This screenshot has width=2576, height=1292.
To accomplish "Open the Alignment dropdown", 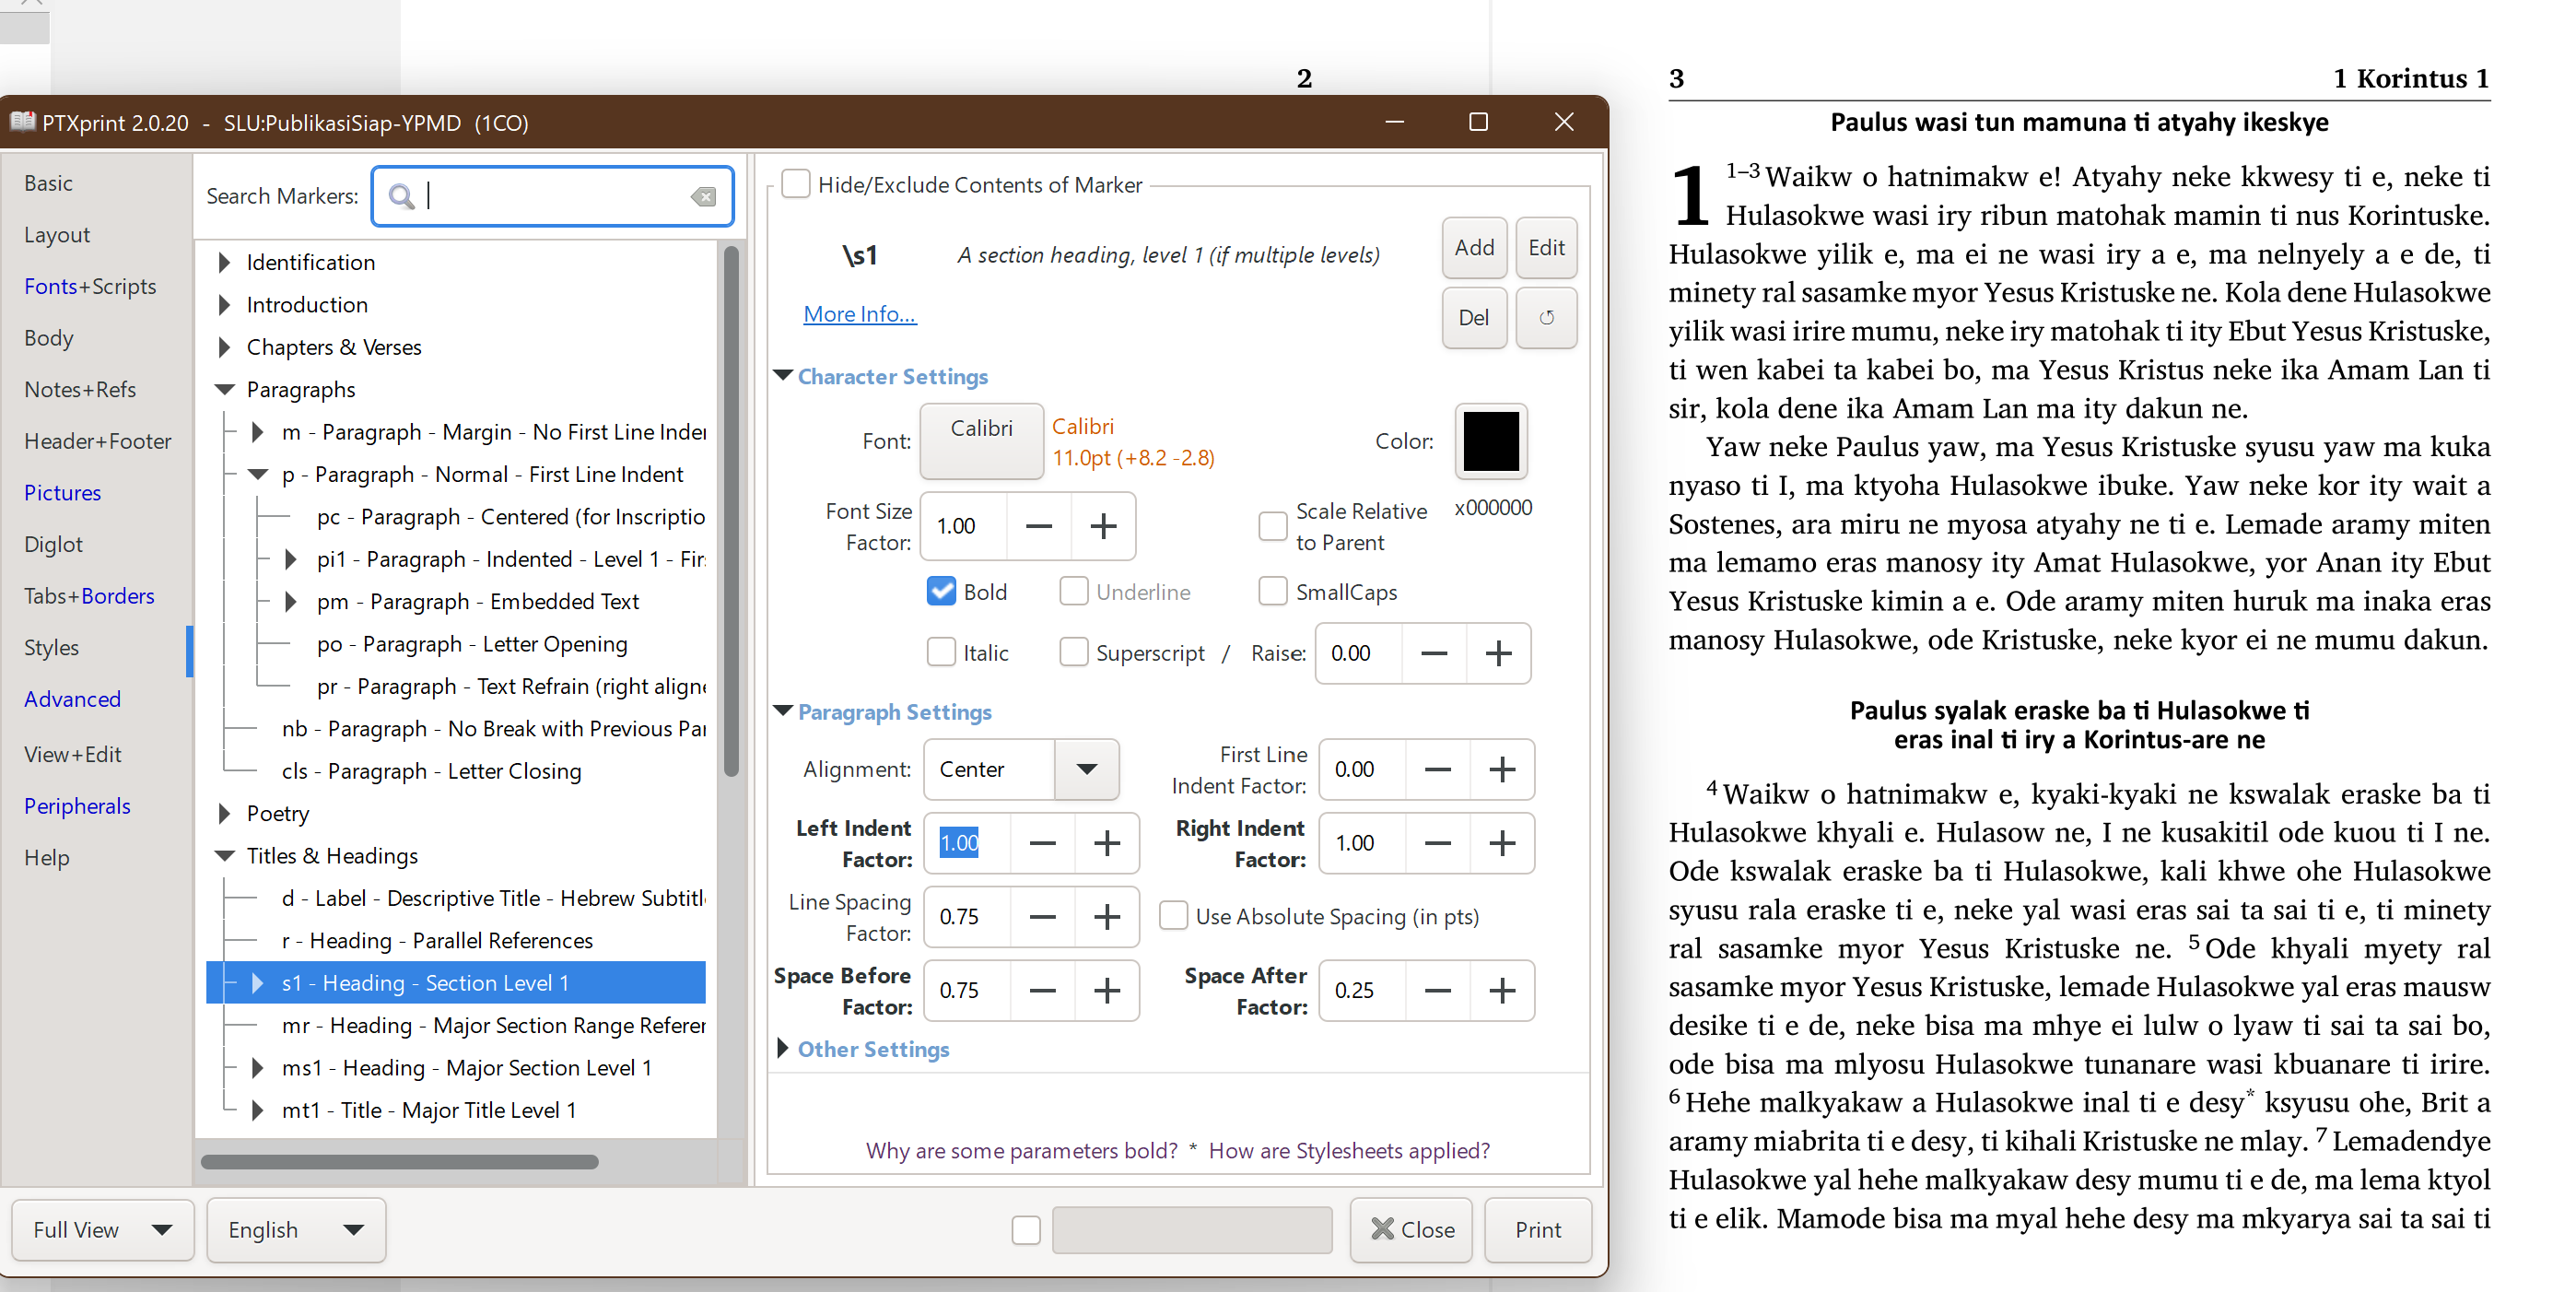I will (x=1086, y=769).
